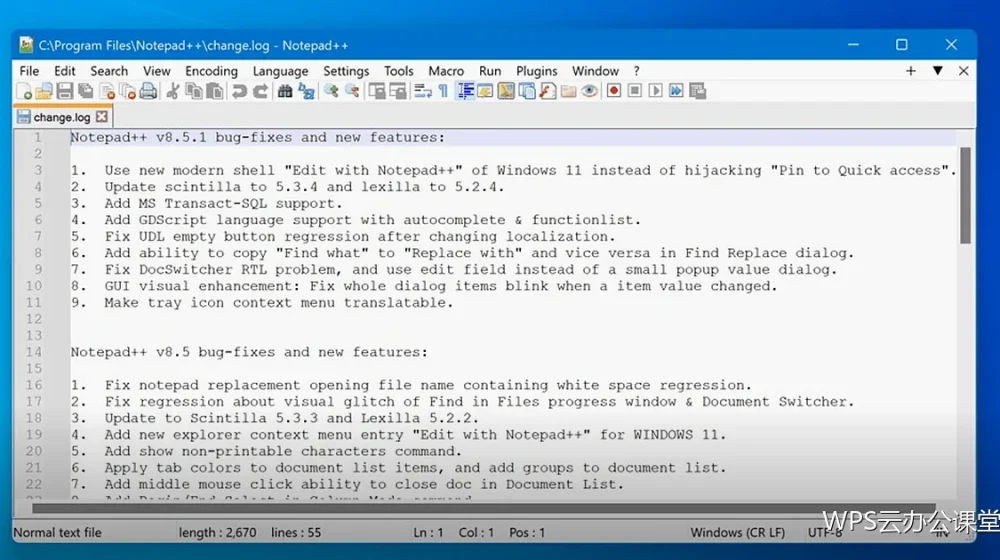The image size is (1000, 560).
Task: Click the horizontal scrollbar at the editor bottom
Action: tap(483, 508)
